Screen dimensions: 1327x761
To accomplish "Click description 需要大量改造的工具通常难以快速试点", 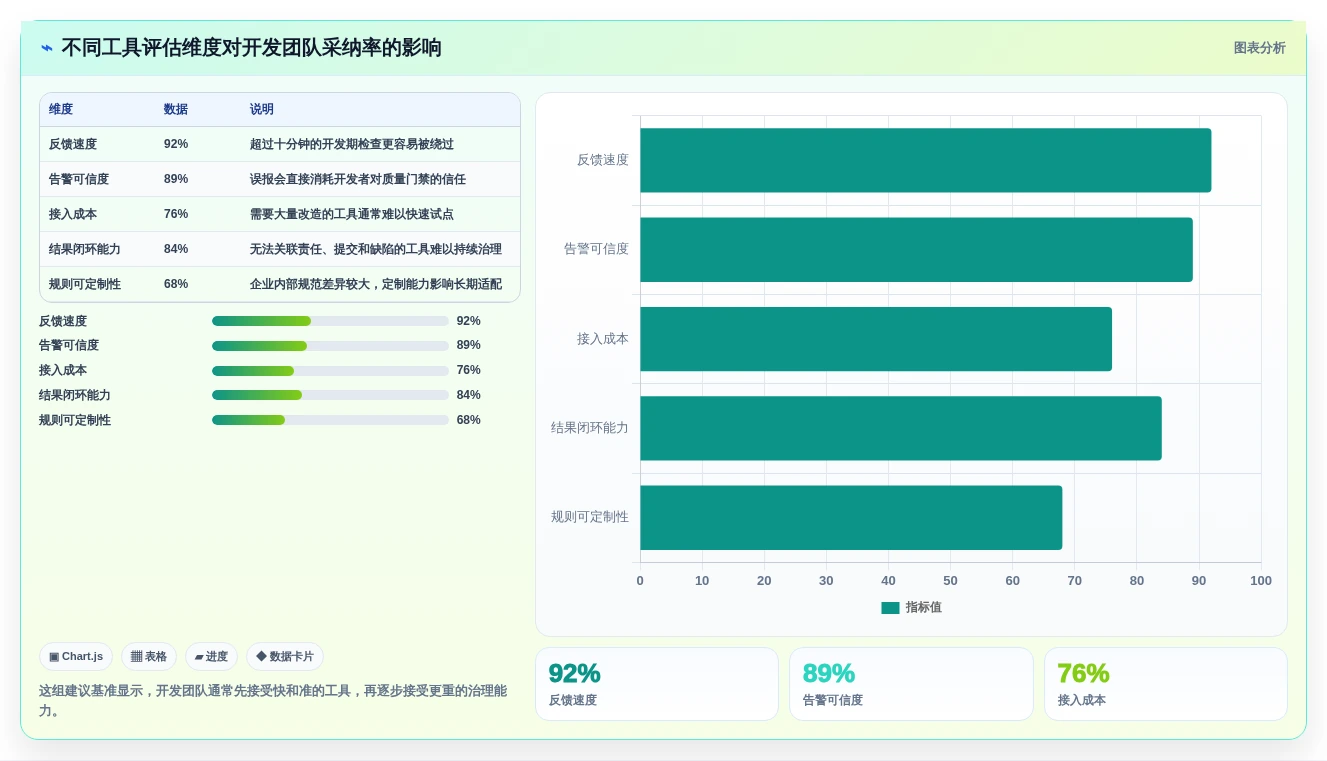I will pyautogui.click(x=352, y=214).
